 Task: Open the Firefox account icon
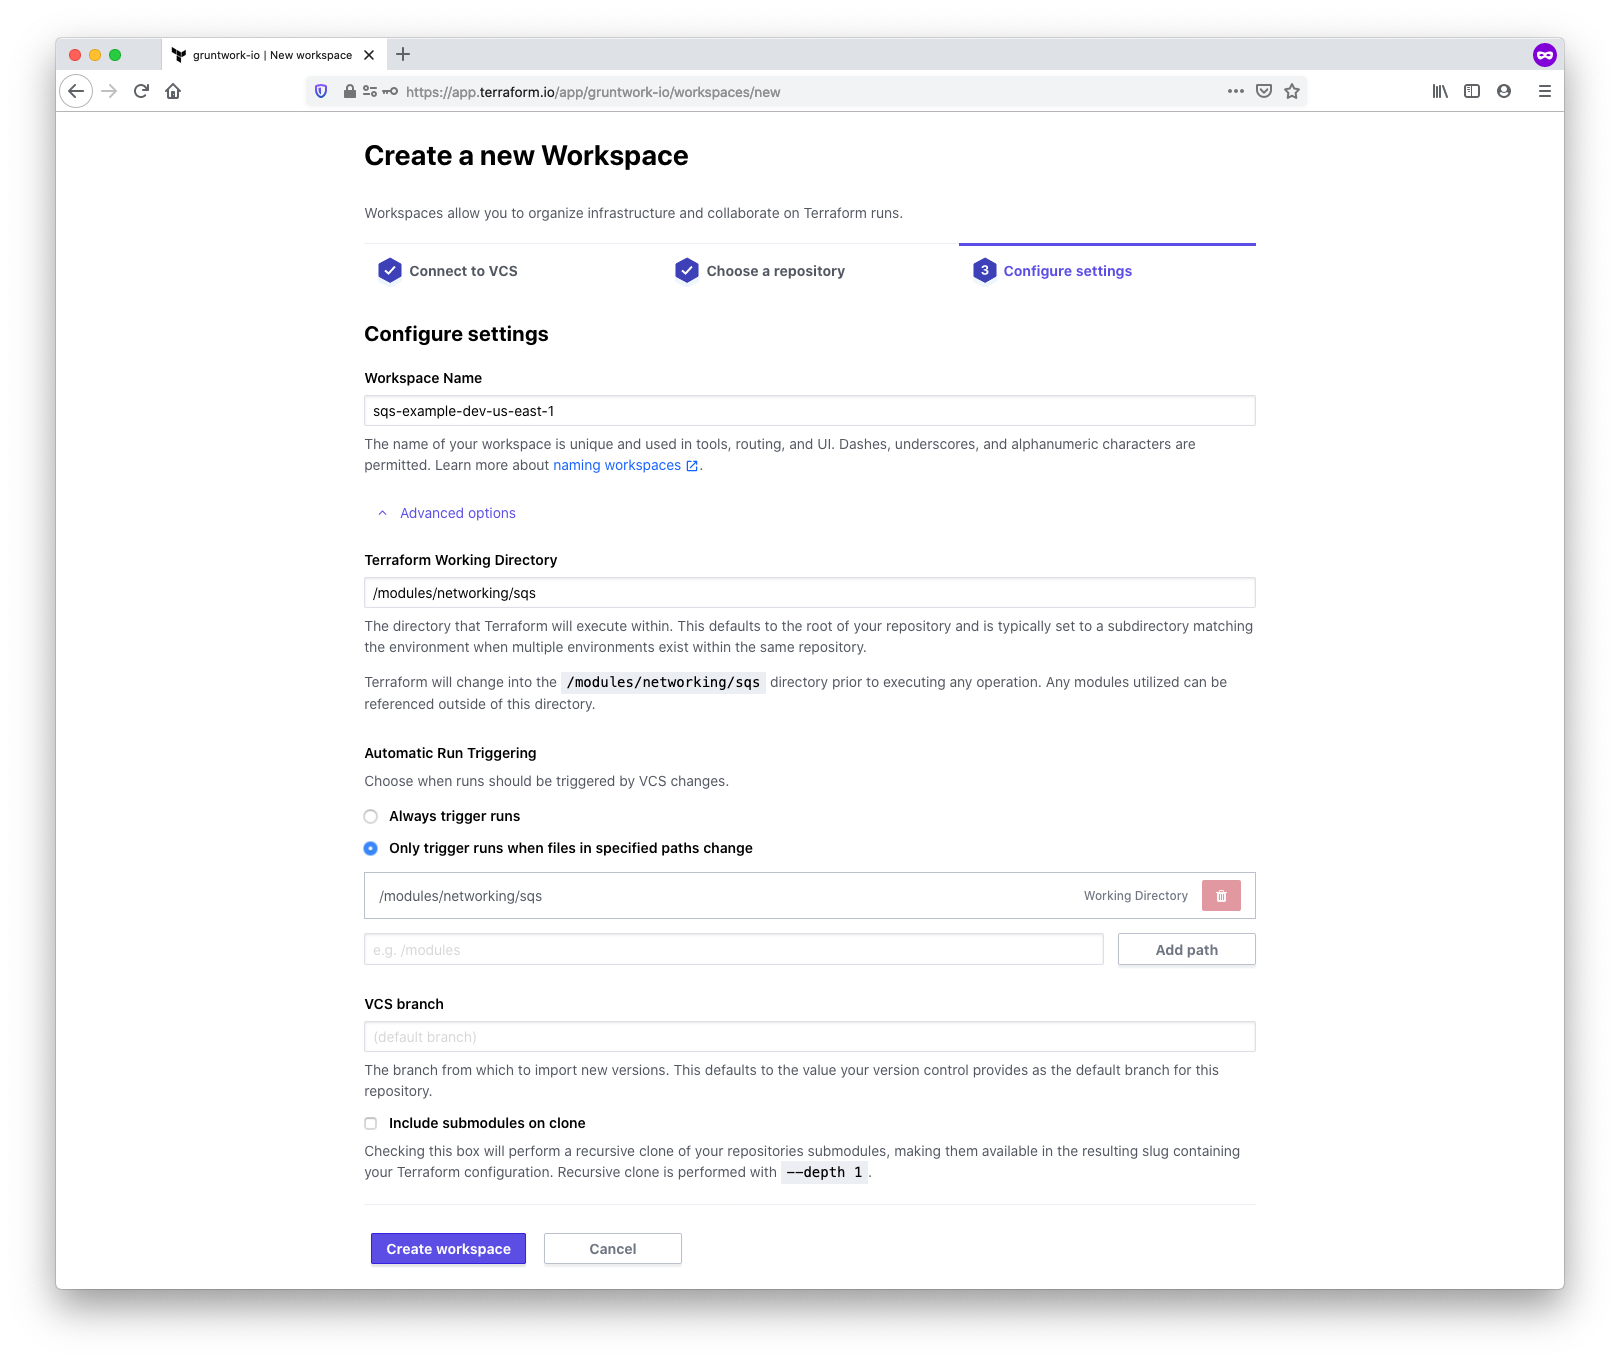(1504, 91)
